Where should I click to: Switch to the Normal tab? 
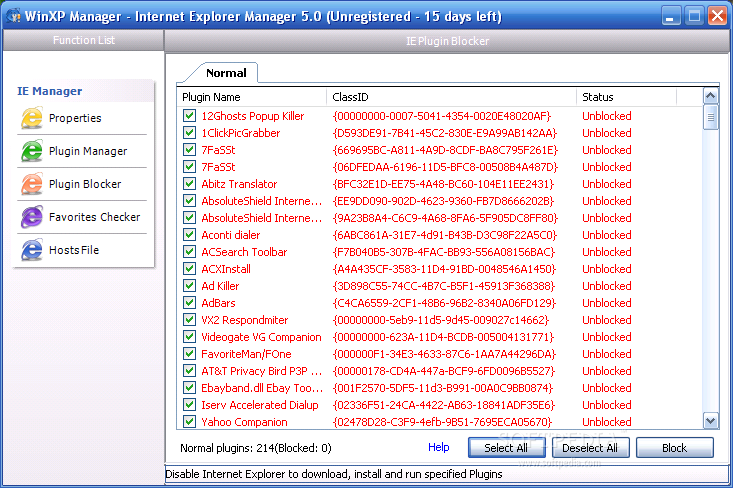[x=226, y=73]
